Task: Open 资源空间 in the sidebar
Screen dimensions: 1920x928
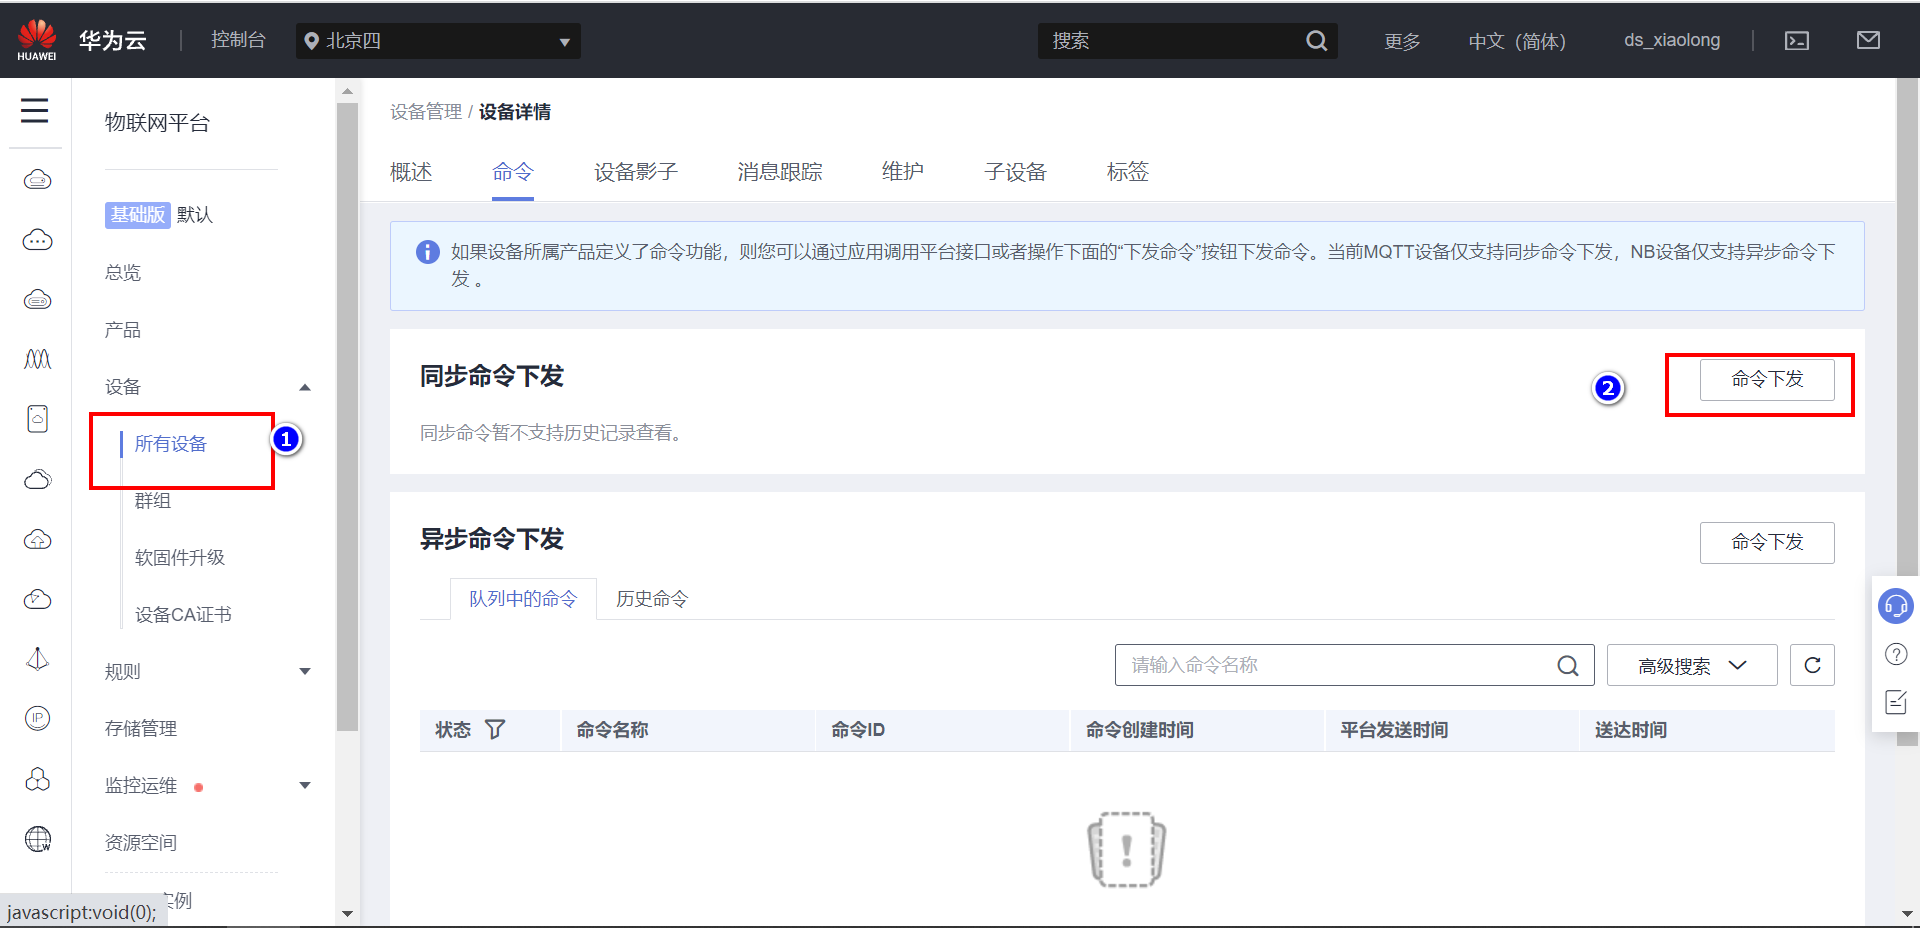Action: 141,843
